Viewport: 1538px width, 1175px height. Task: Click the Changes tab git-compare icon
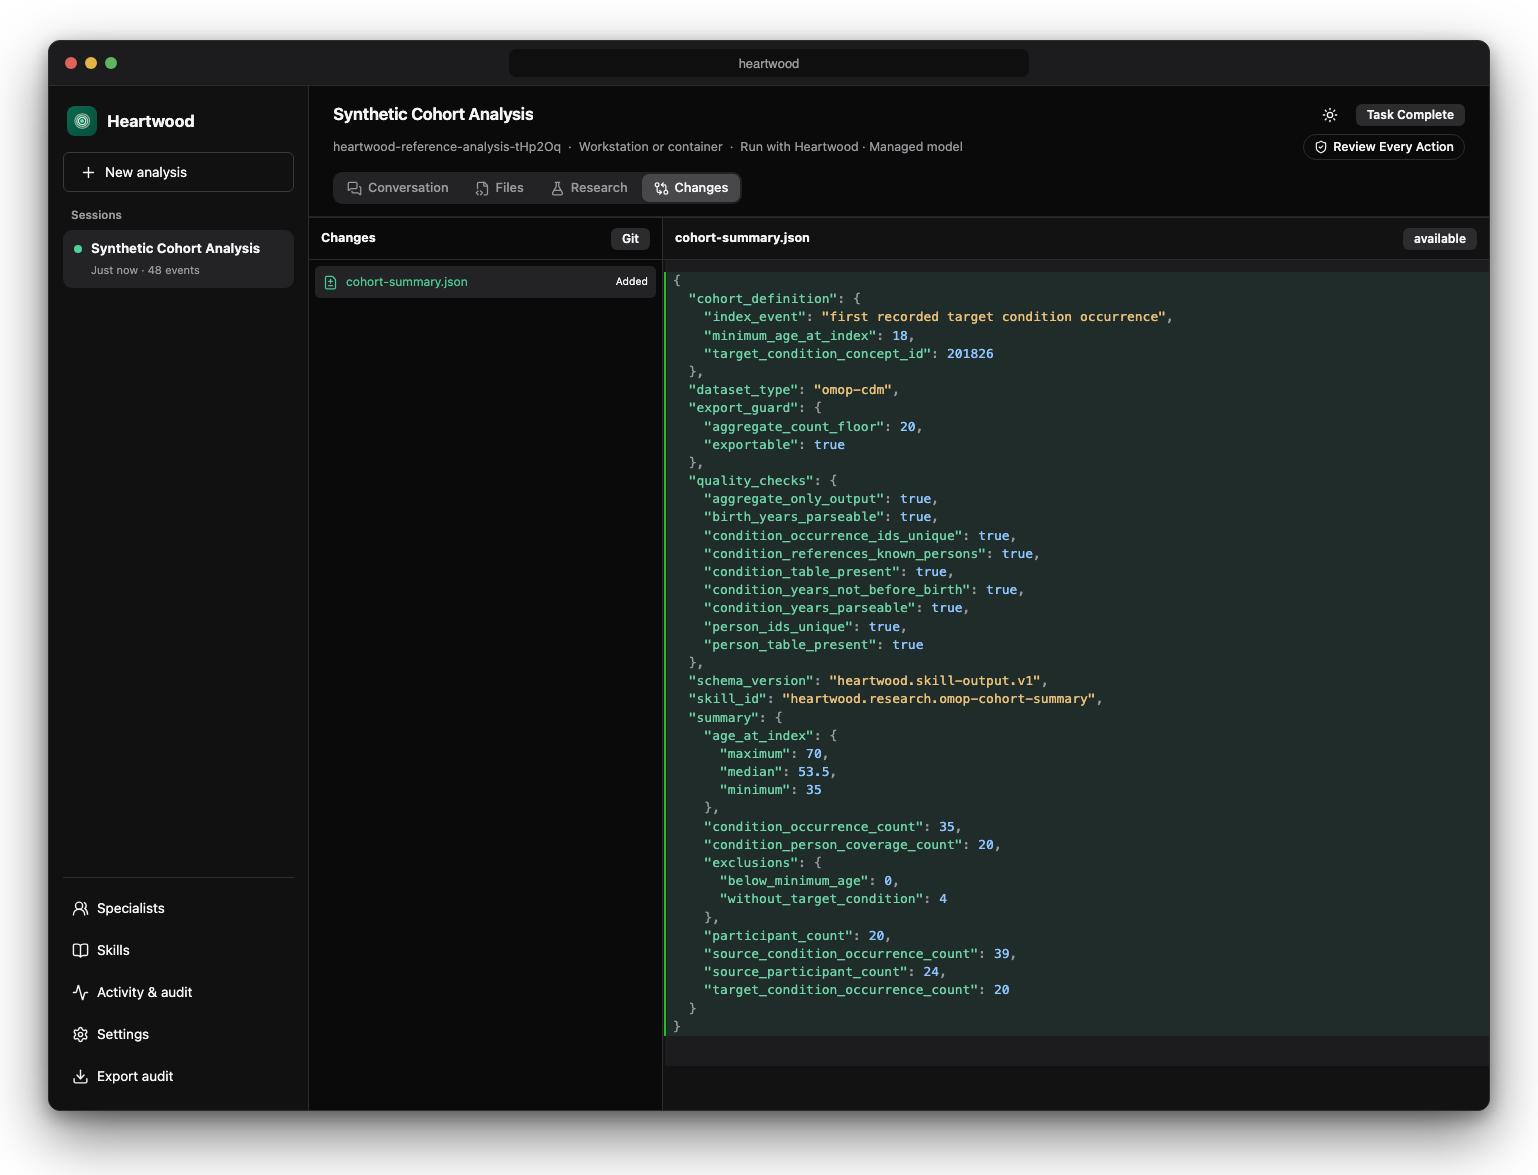[661, 188]
